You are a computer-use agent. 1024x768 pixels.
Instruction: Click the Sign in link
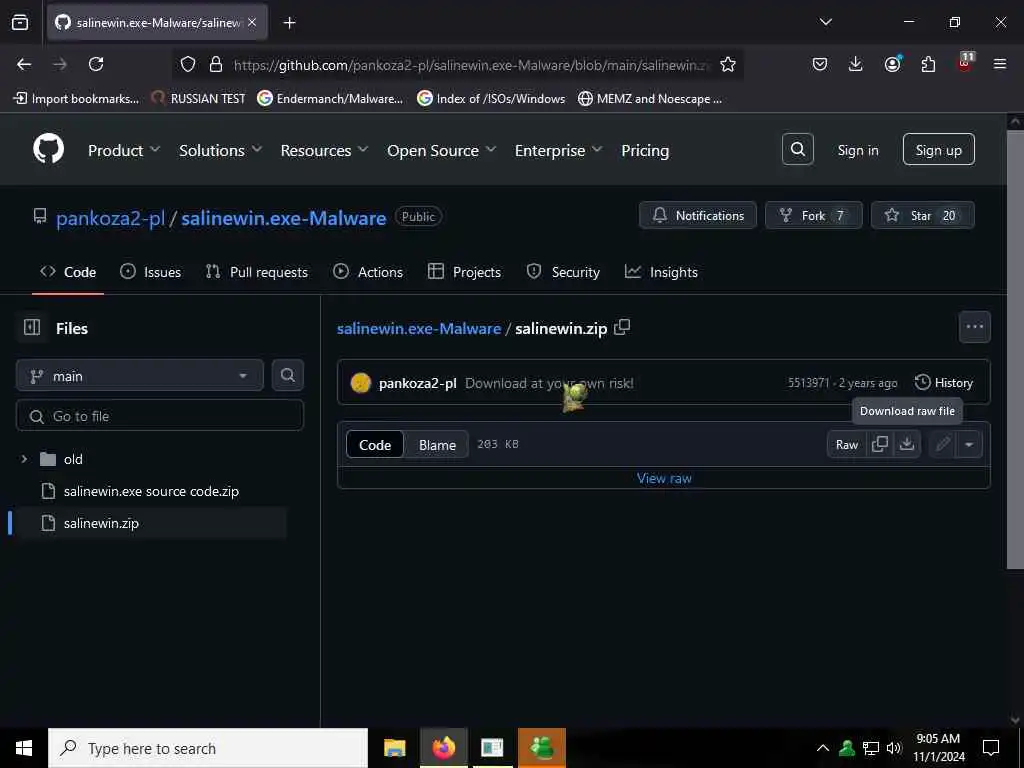[857, 150]
